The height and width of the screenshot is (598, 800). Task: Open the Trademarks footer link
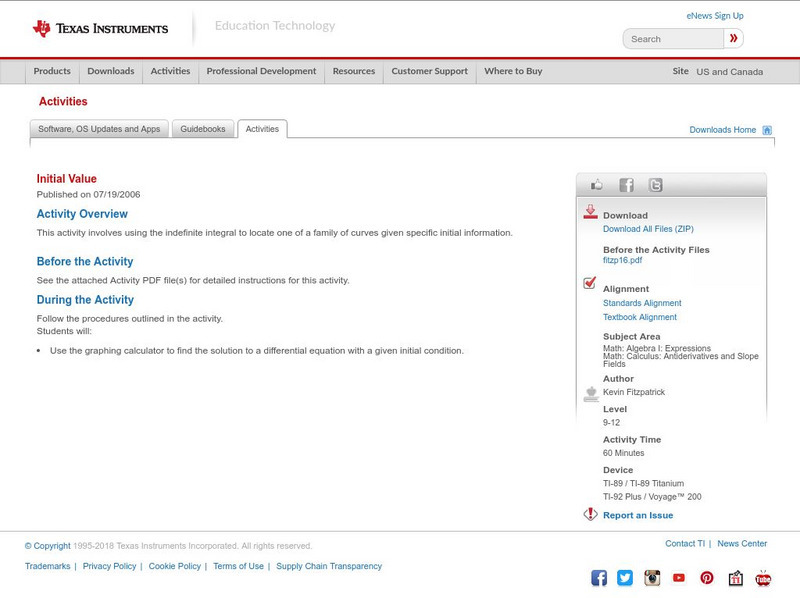47,566
